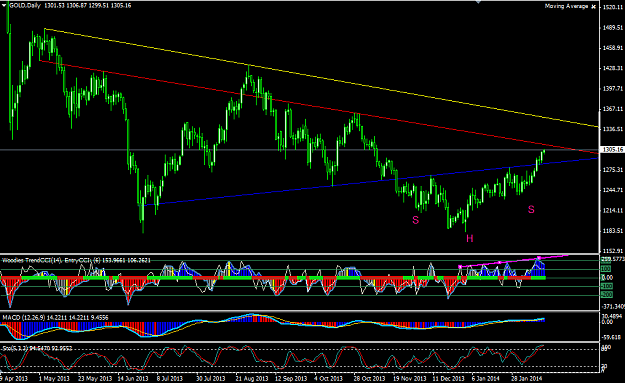Viewport: 625px width, 383px height.
Task: Click the 1336.51 price scale value
Action: pyautogui.click(x=613, y=129)
